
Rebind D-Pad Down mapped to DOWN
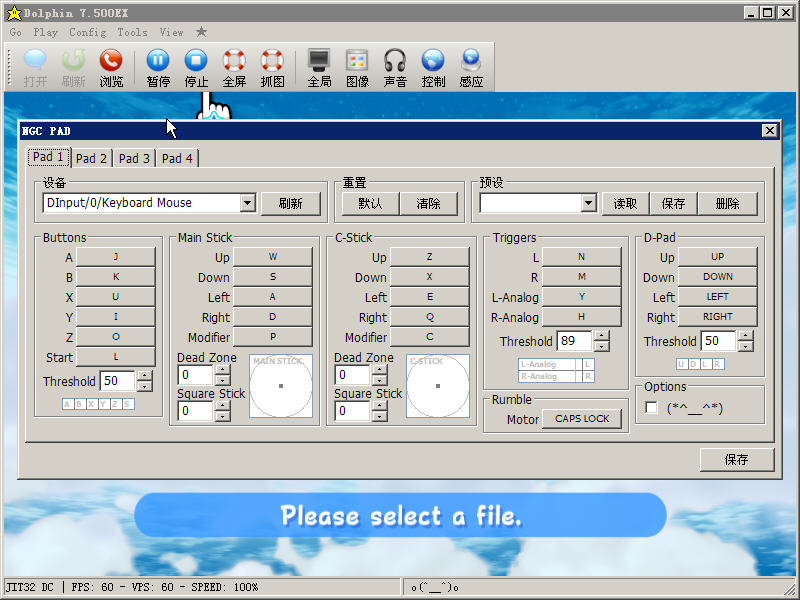(x=717, y=277)
